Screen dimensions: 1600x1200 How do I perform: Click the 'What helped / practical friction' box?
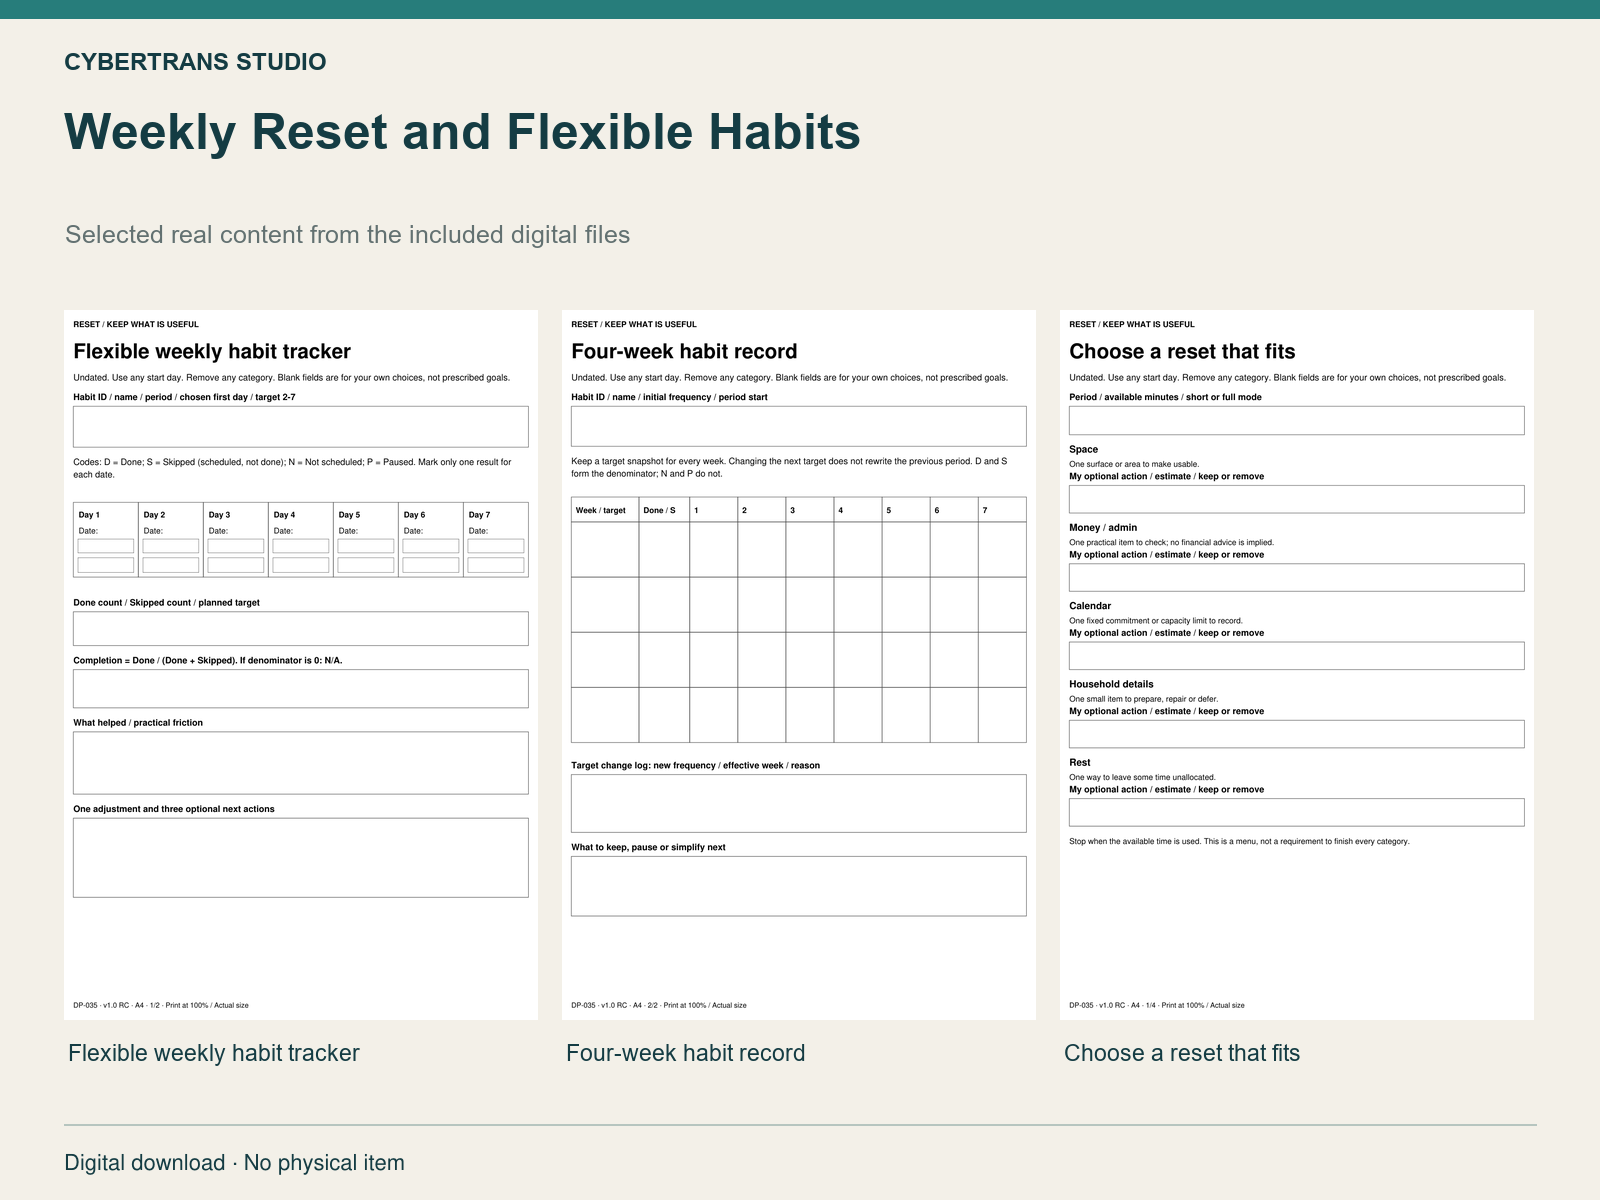pos(301,763)
